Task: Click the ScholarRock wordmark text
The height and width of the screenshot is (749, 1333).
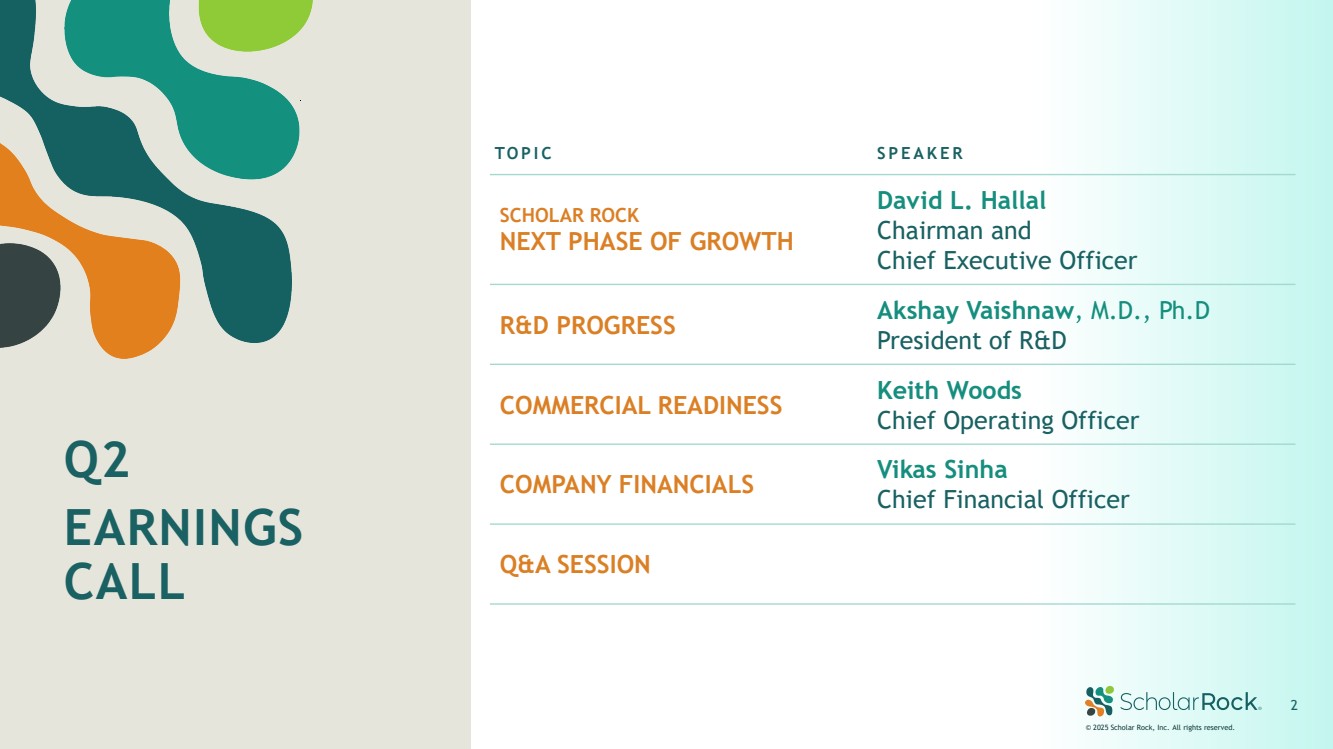Action: click(1189, 702)
